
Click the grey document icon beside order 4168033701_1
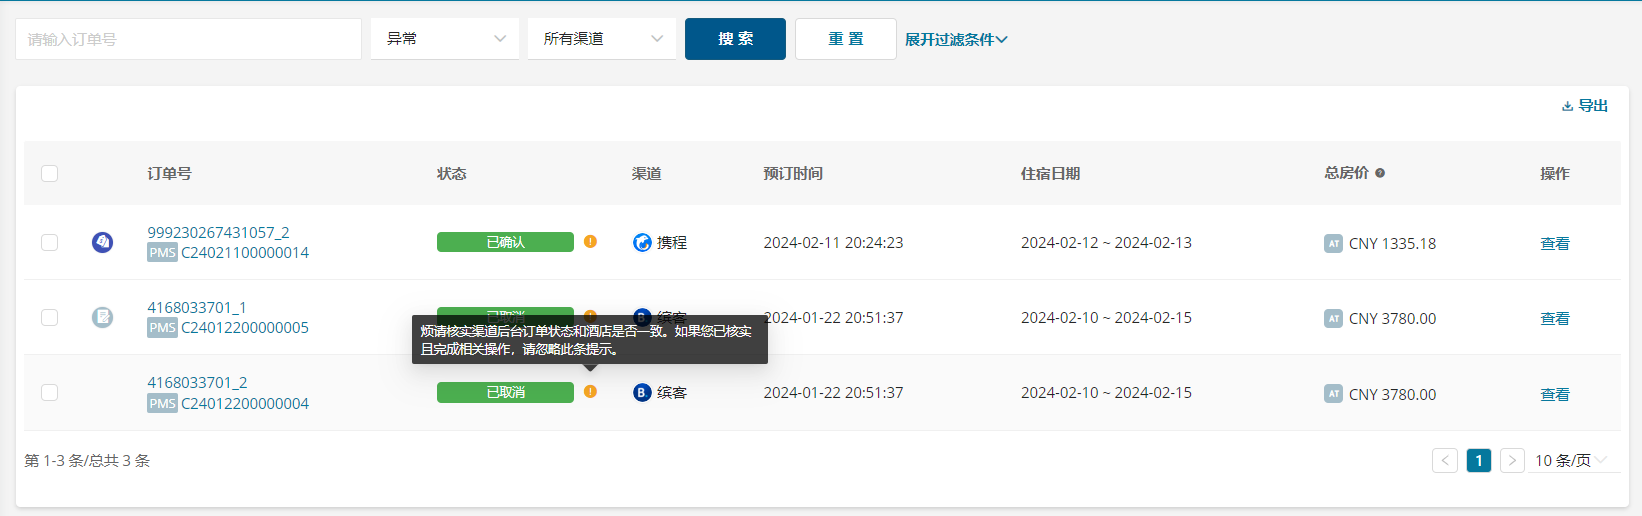click(x=102, y=317)
